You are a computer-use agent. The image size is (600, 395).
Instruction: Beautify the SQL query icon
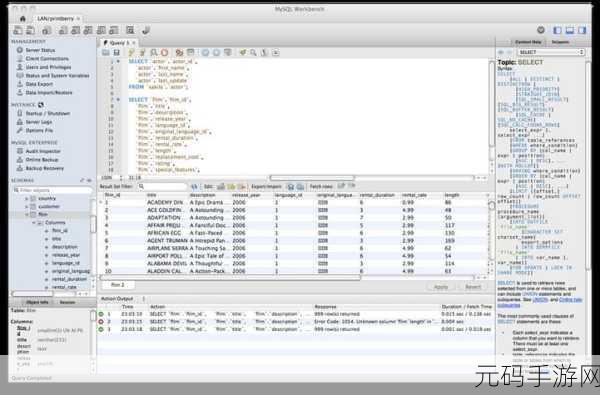pos(243,52)
